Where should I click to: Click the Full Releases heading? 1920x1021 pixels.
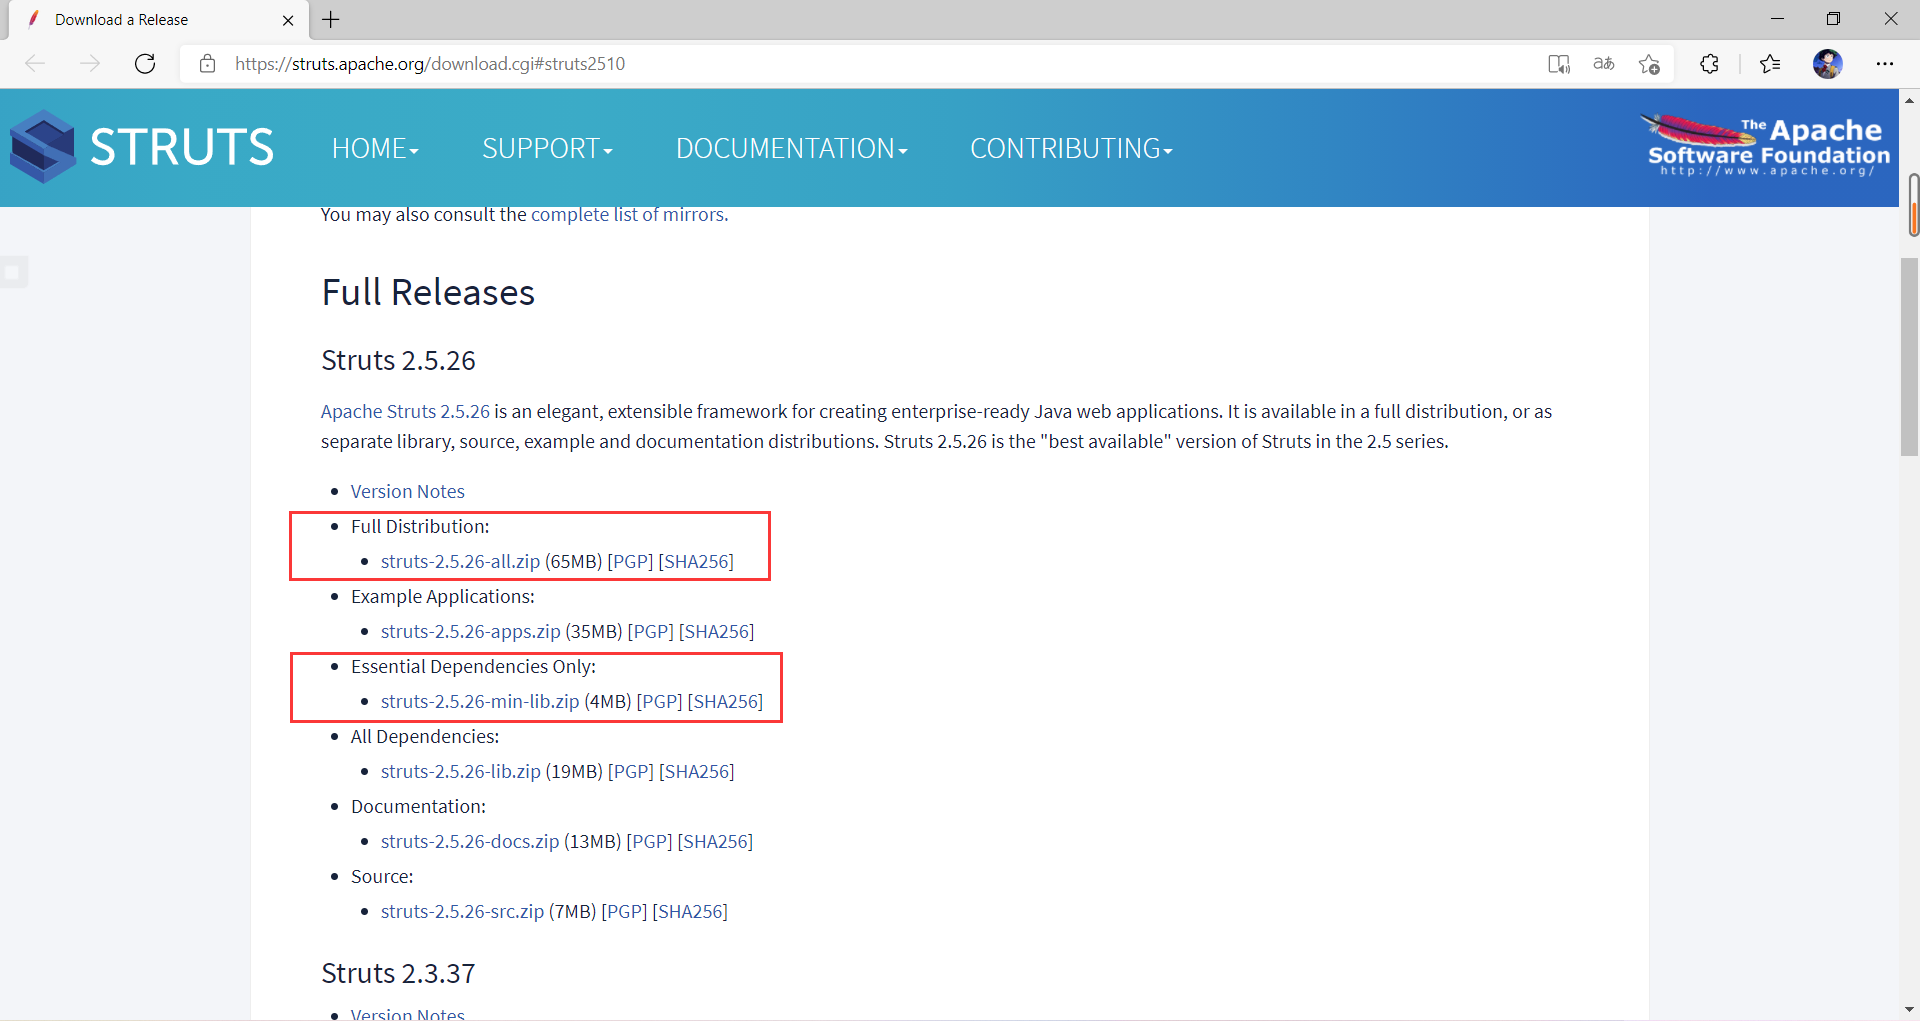pyautogui.click(x=428, y=292)
